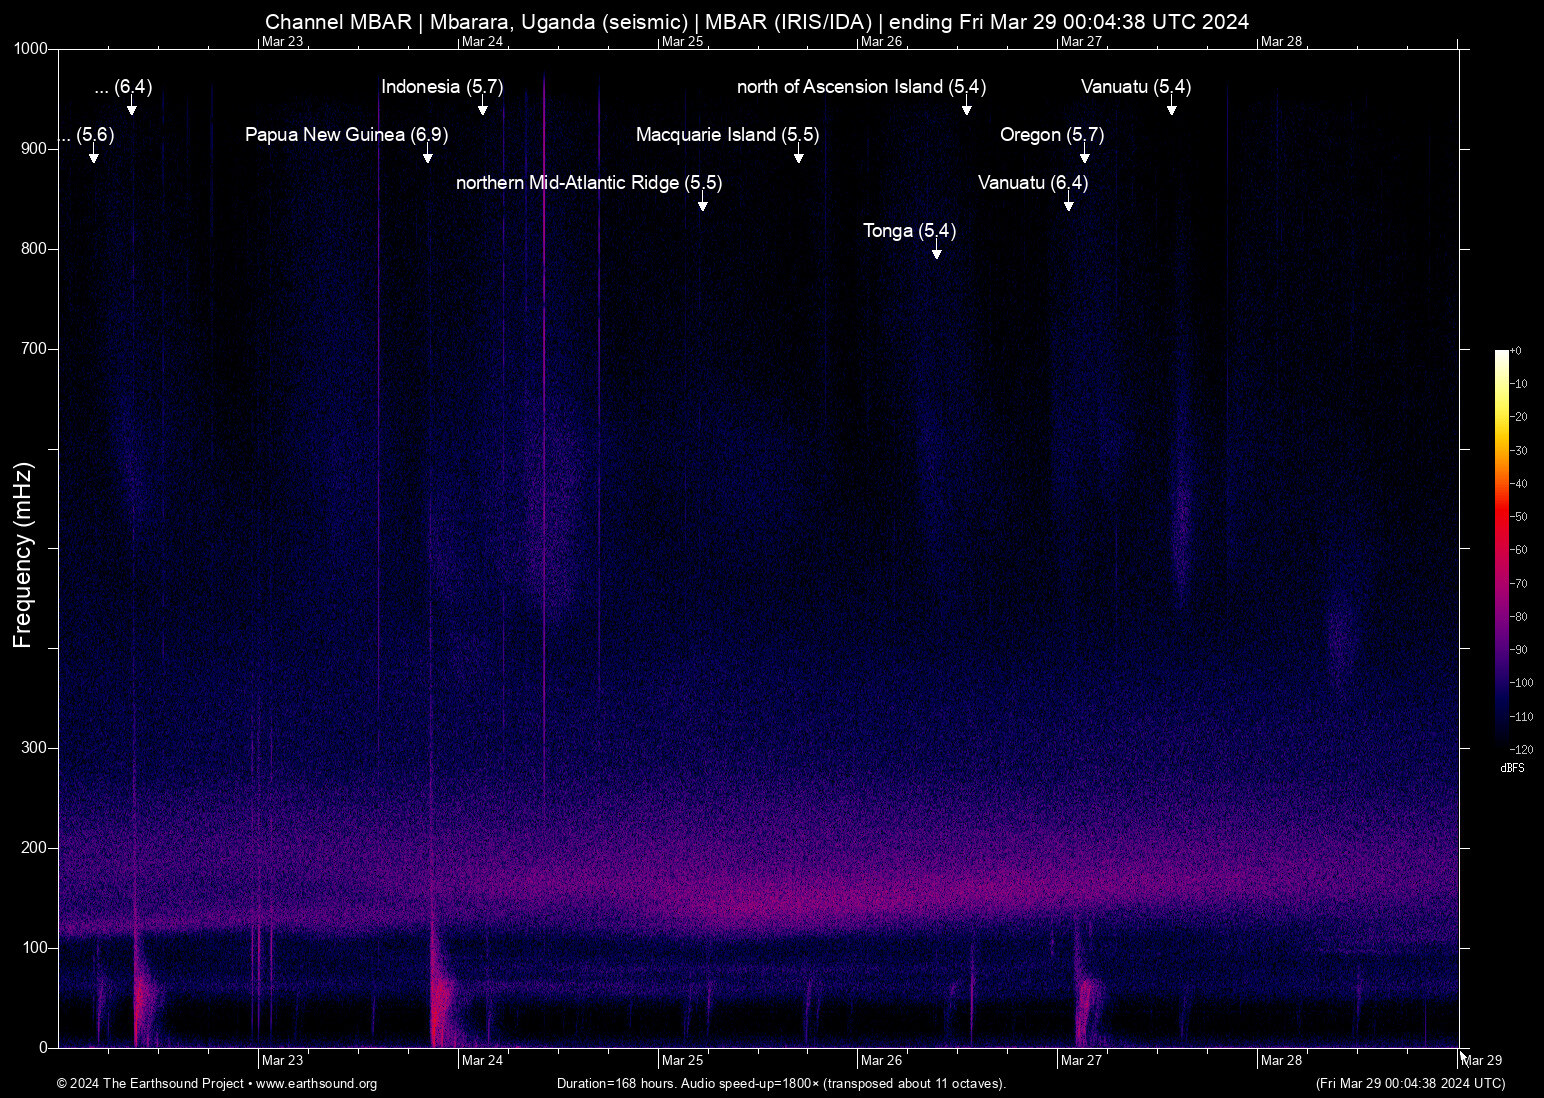Select the "900" frequency axis label

(x=35, y=149)
